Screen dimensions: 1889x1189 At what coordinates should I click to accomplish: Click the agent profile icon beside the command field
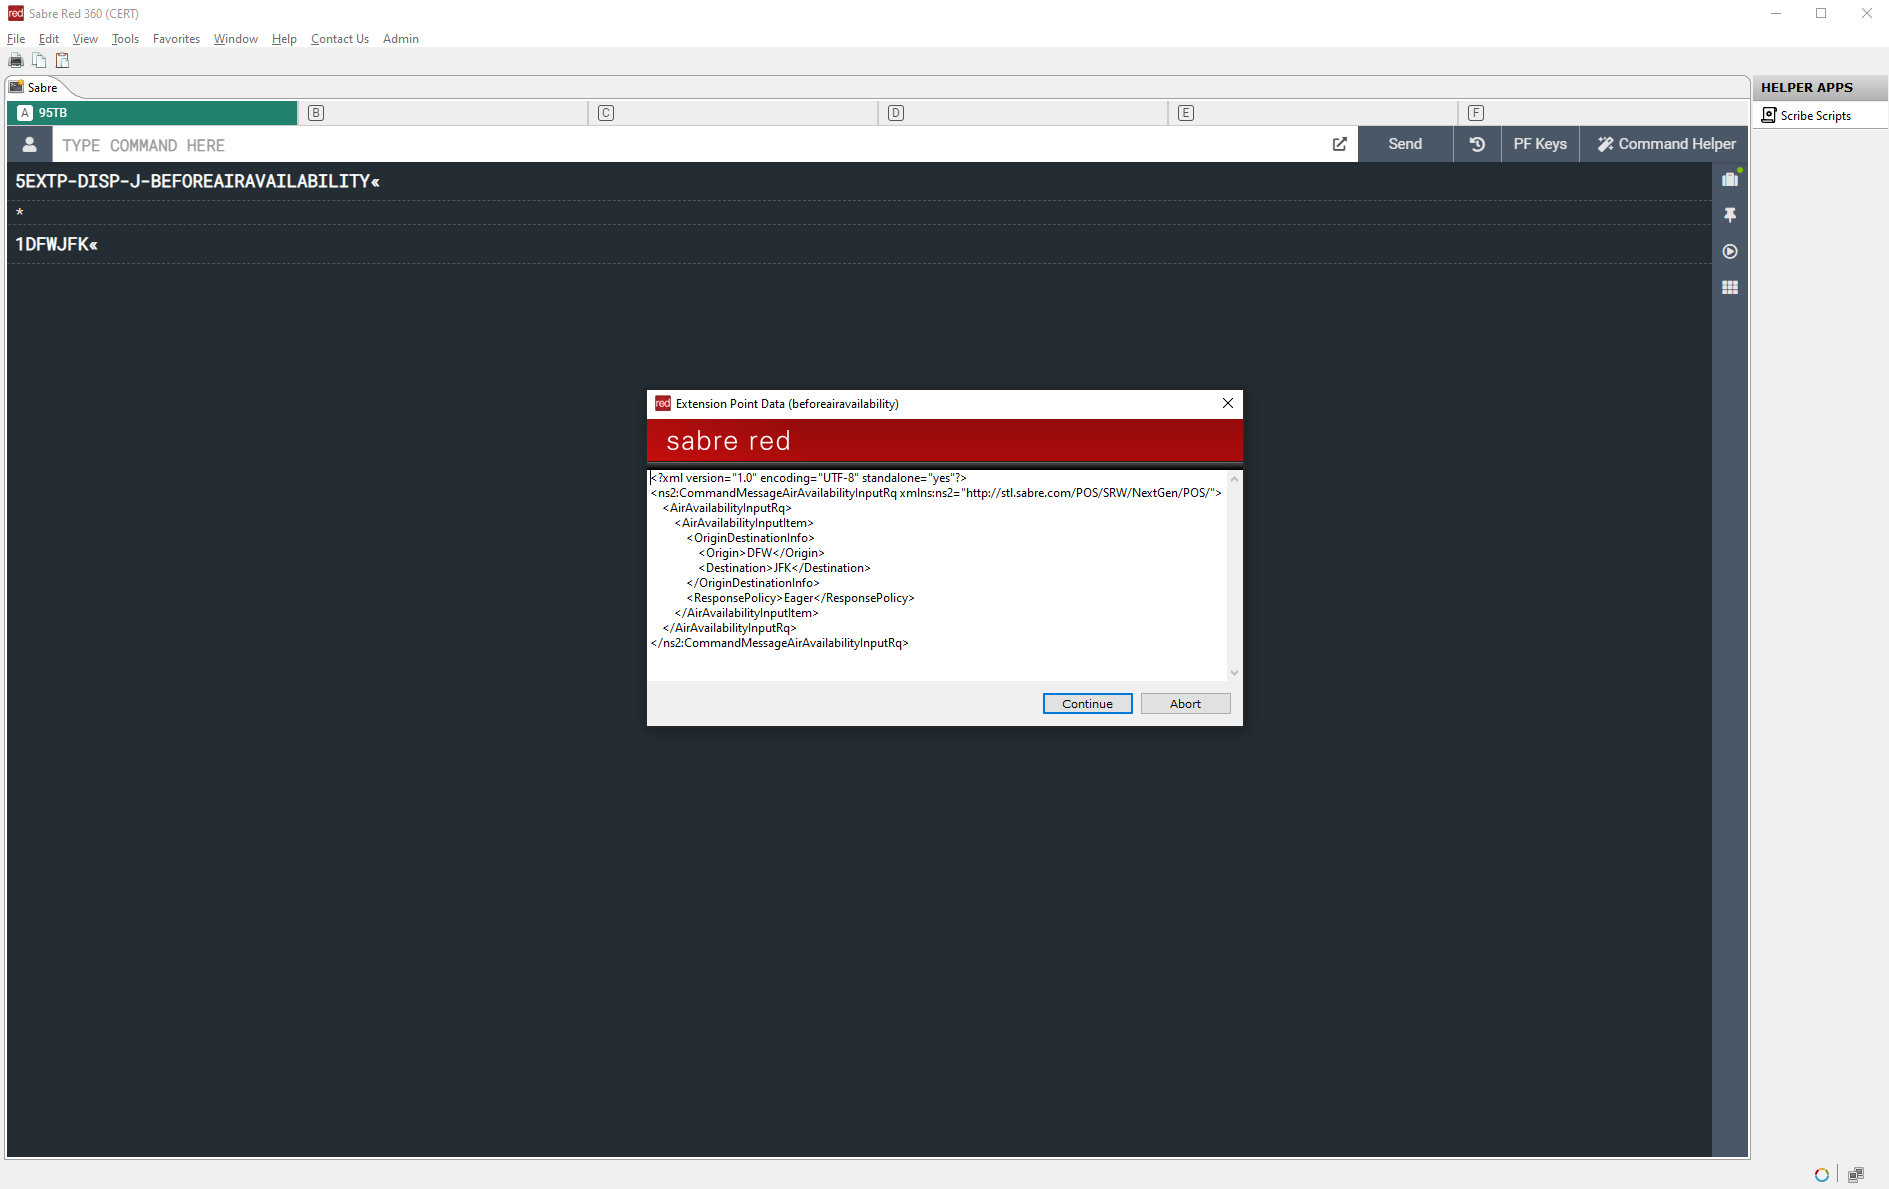click(30, 144)
